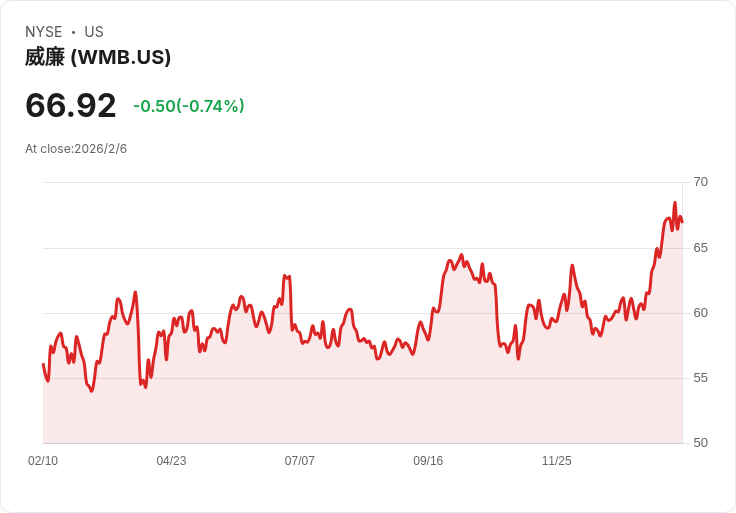Click the 50 y-axis price label
Screen dimensions: 736x513
(x=700, y=443)
